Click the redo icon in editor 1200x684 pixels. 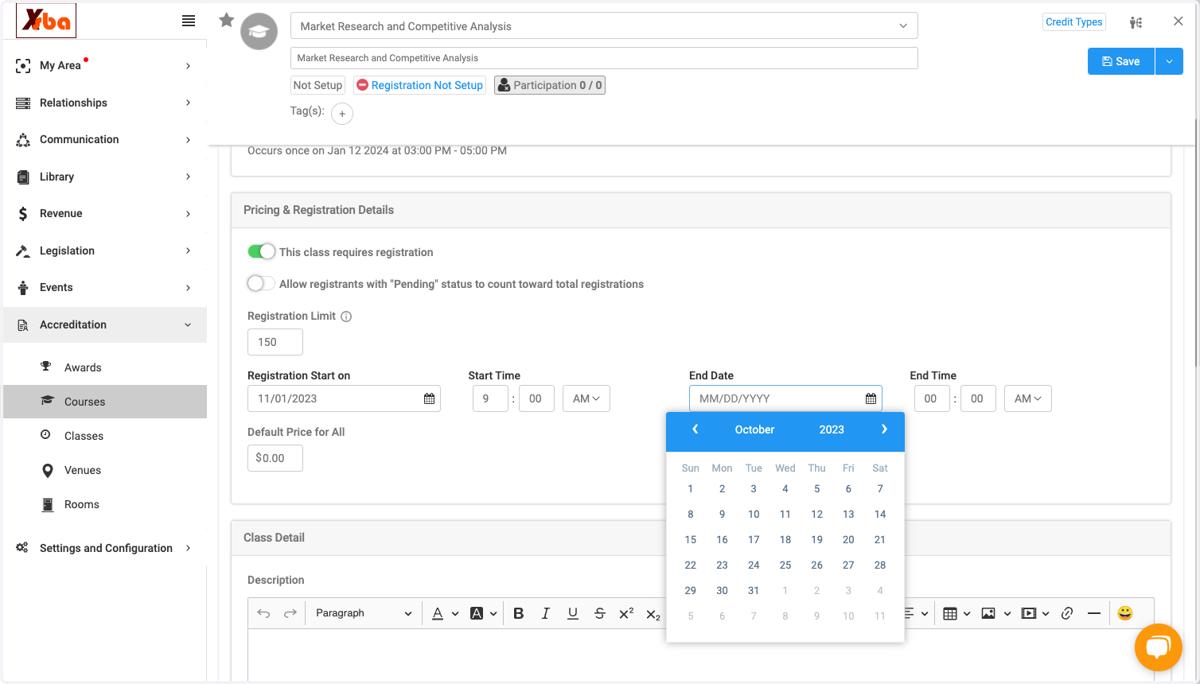290,613
